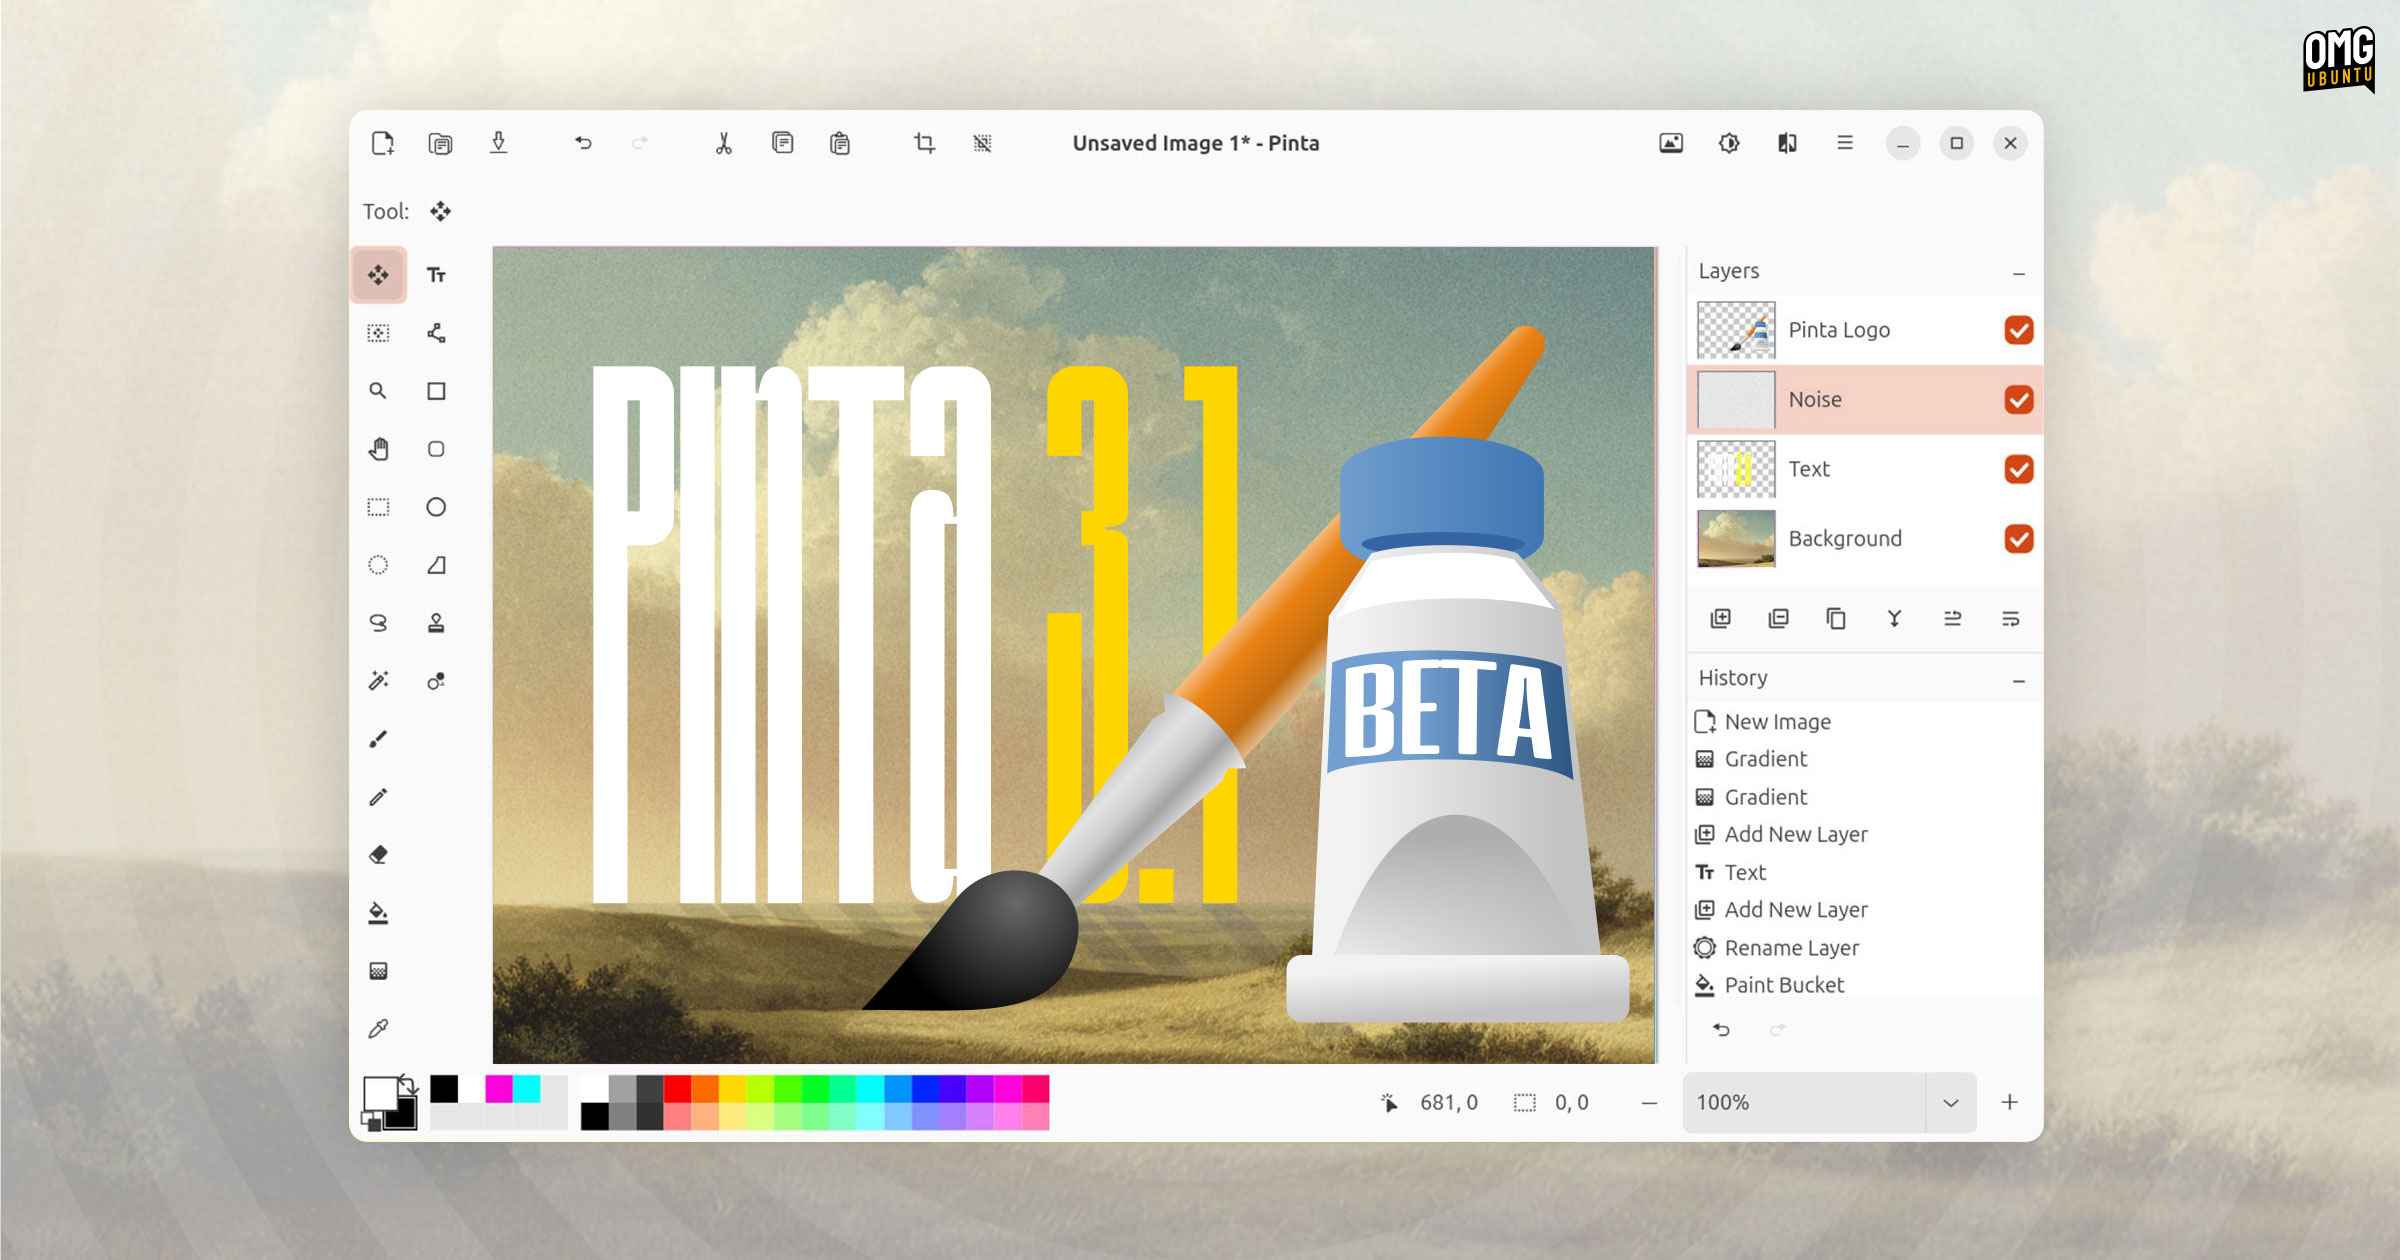Open the main hamburger menu
The height and width of the screenshot is (1260, 2400).
tap(1844, 143)
